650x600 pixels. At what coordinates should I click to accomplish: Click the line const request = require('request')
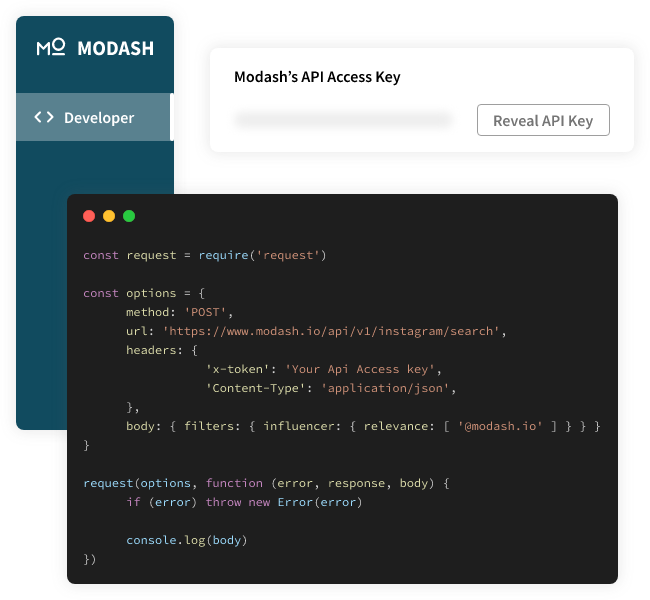(x=205, y=255)
